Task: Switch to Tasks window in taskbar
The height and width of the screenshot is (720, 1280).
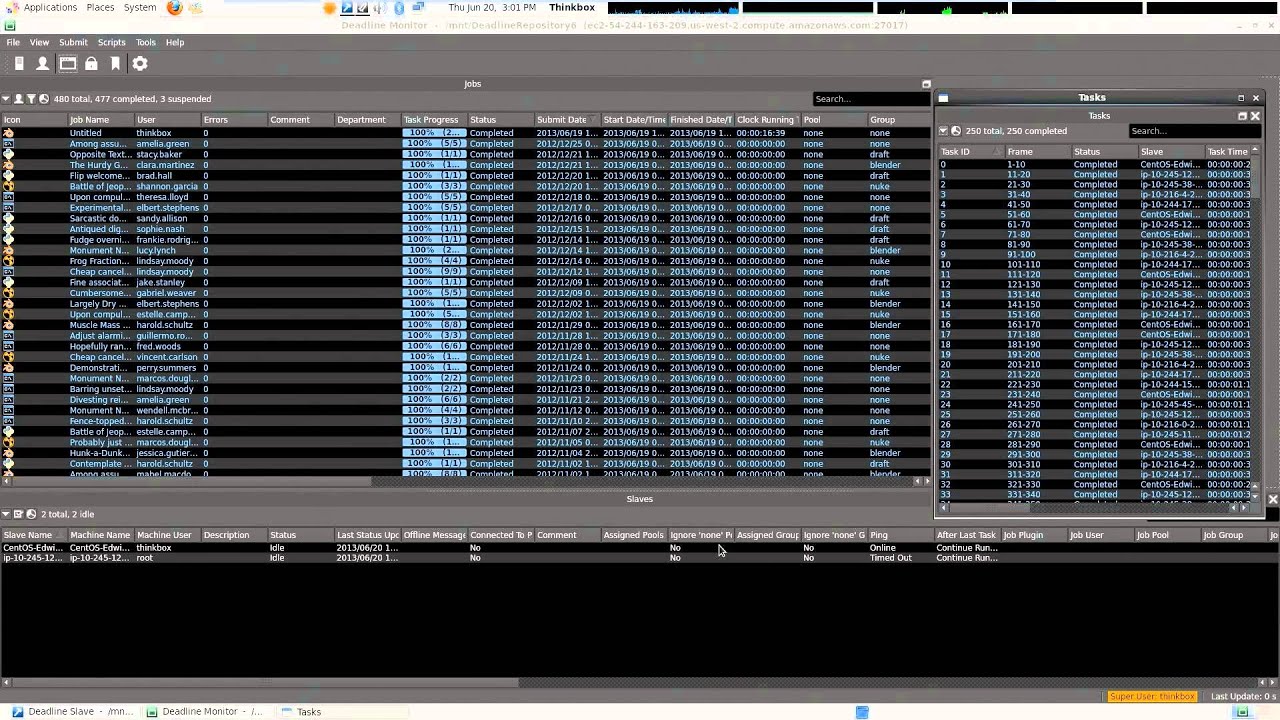Action: 340,712
